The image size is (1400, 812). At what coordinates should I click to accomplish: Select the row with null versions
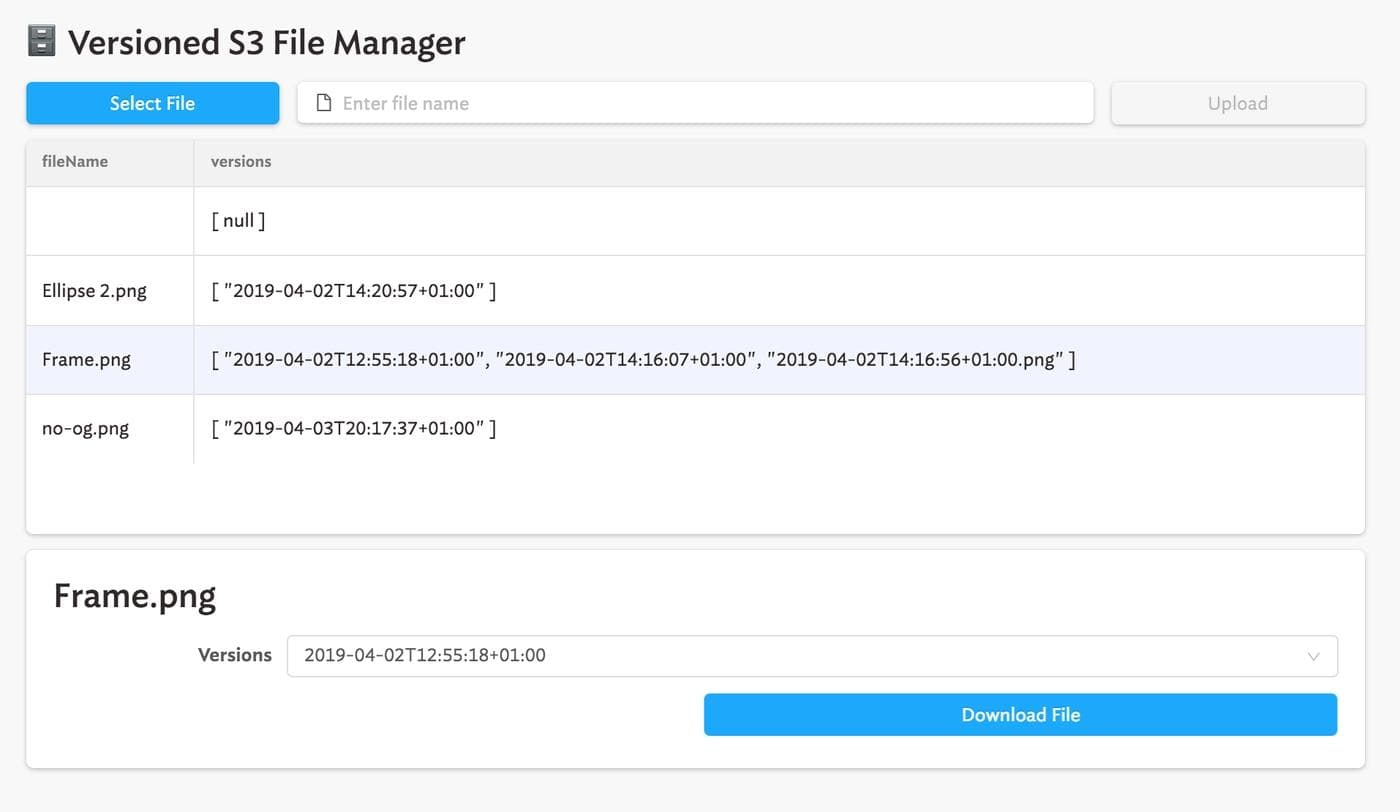pos(238,221)
